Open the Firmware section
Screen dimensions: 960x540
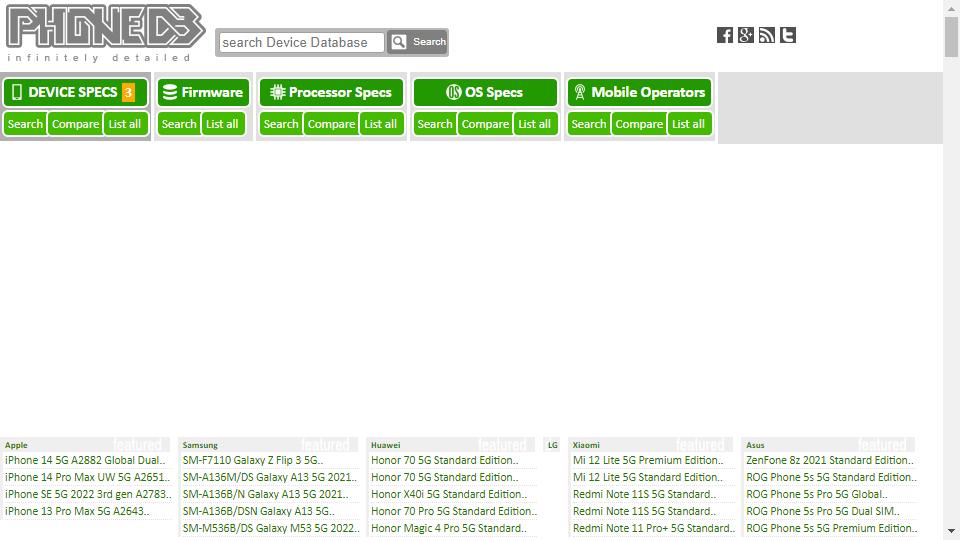tap(203, 92)
